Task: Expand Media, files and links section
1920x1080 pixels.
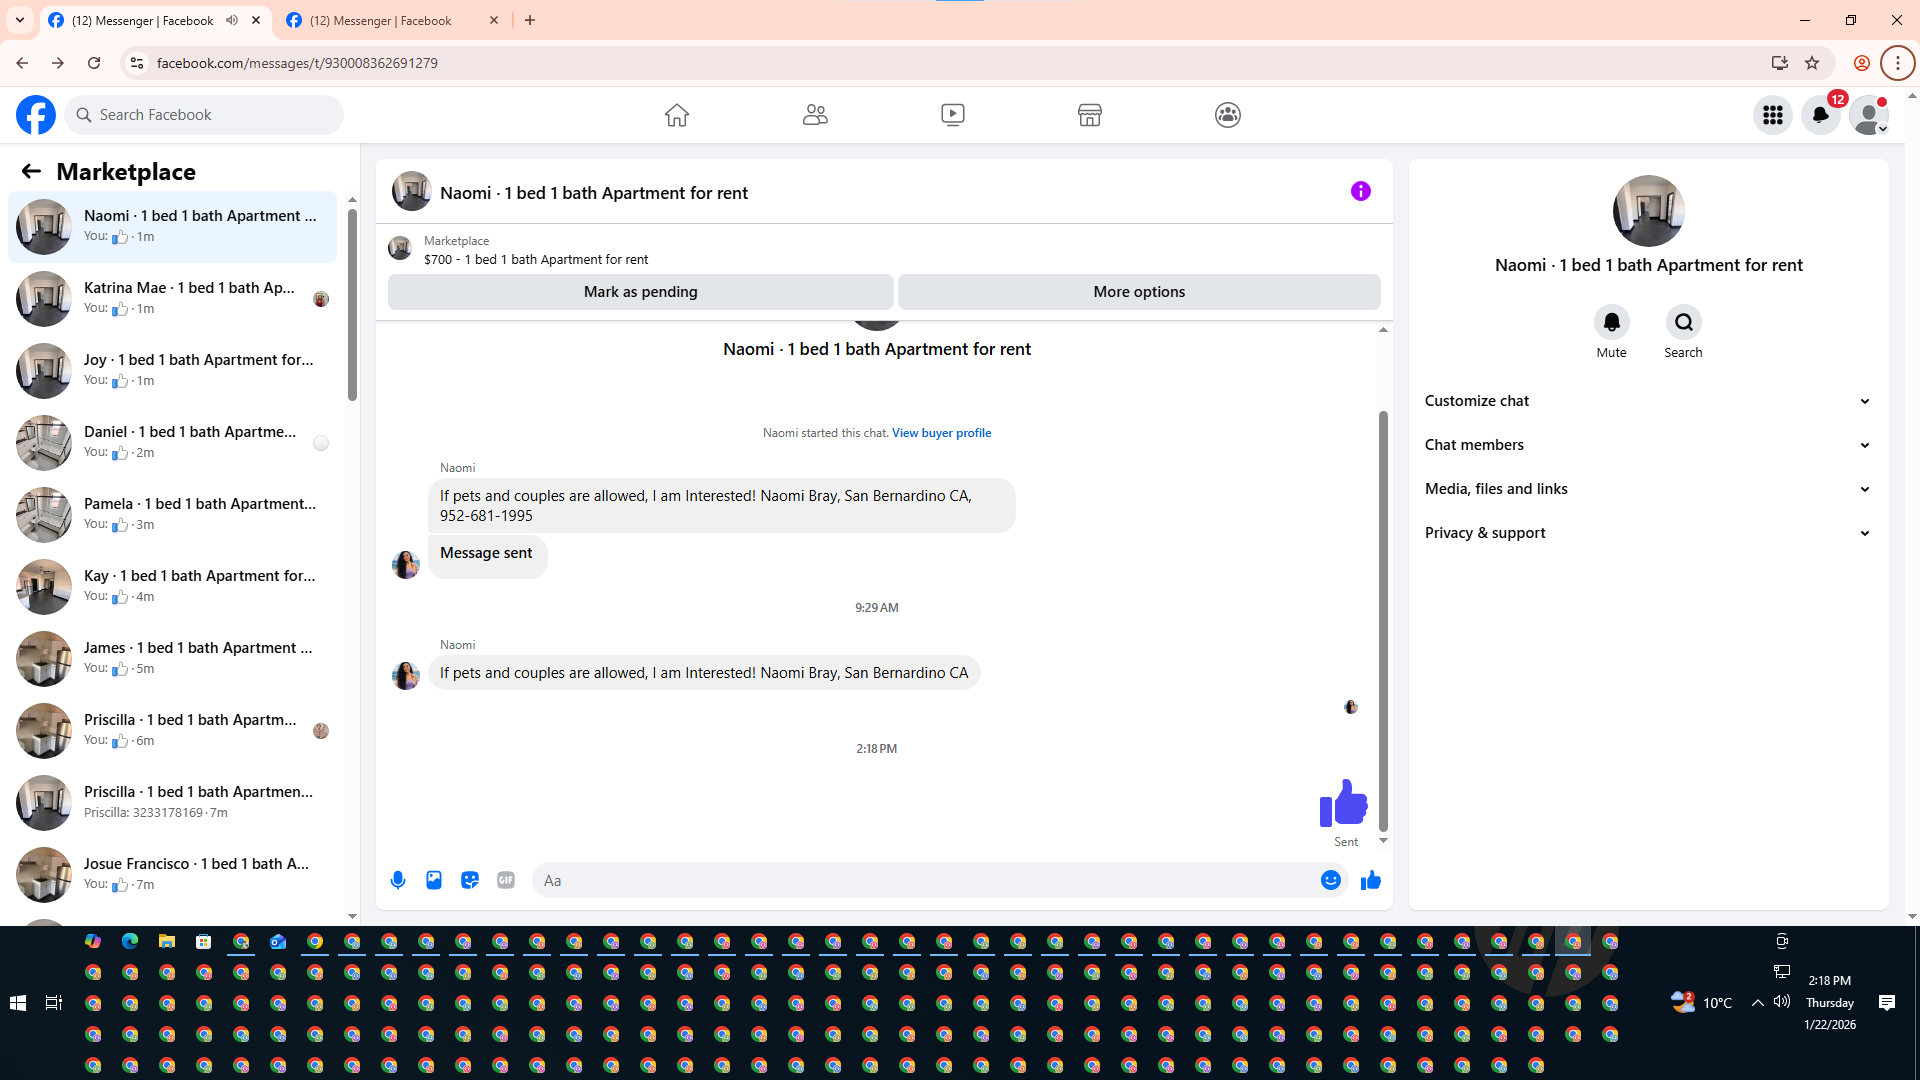Action: (1649, 489)
